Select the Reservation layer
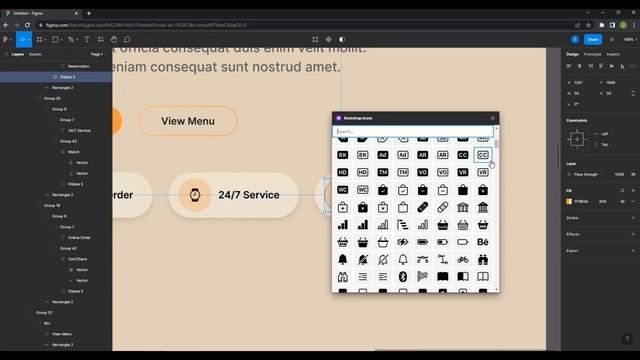Viewport: 640px width, 360px height. tap(78, 66)
